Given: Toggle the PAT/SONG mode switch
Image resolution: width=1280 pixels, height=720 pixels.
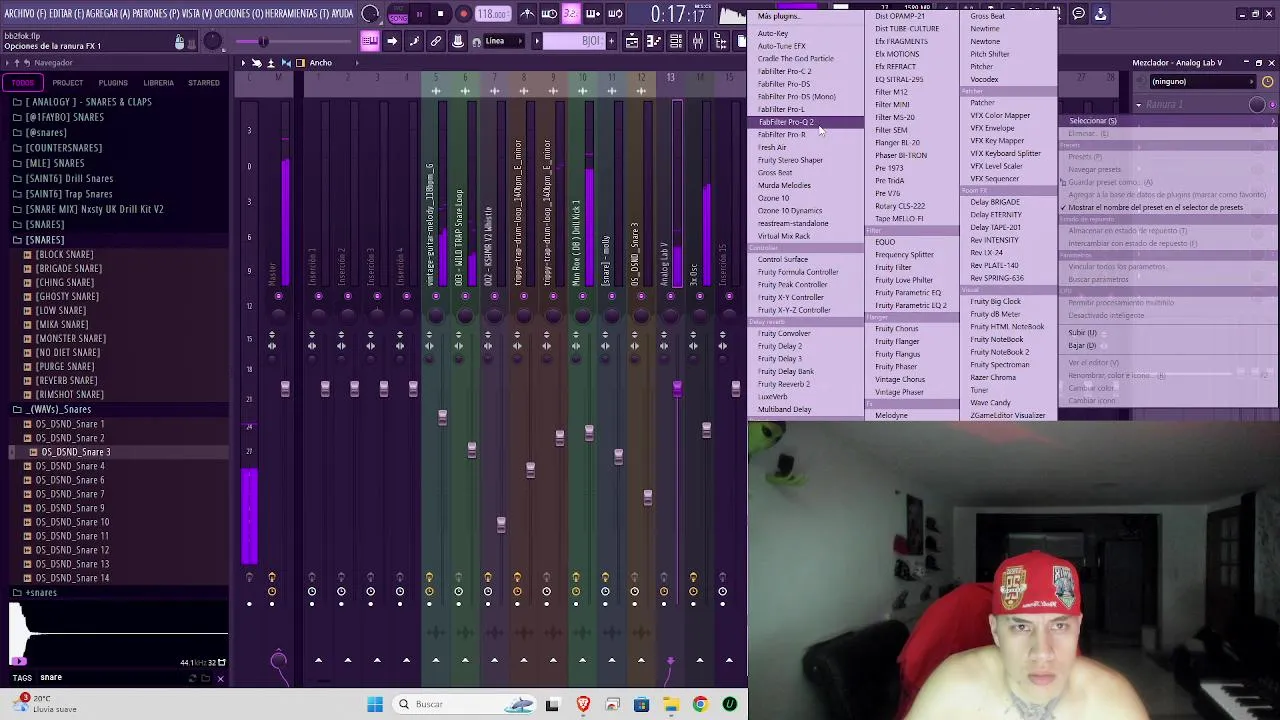Looking at the screenshot, I should tap(398, 14).
